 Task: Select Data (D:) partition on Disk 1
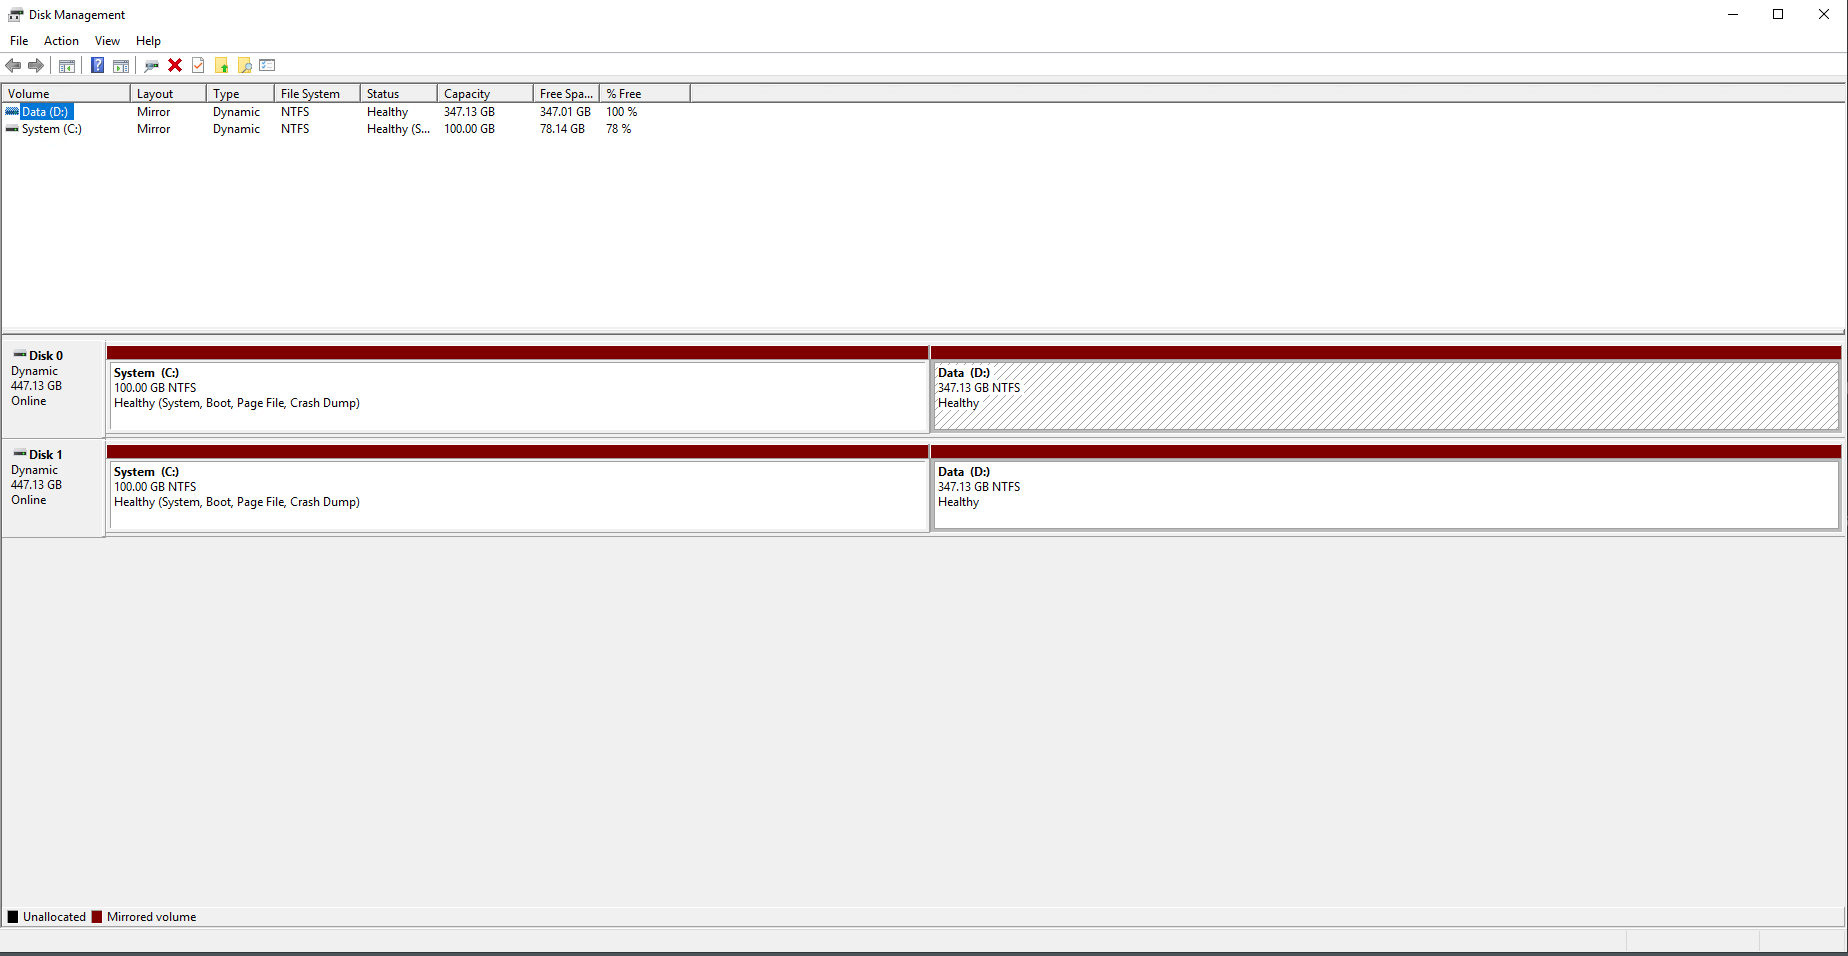(1385, 494)
